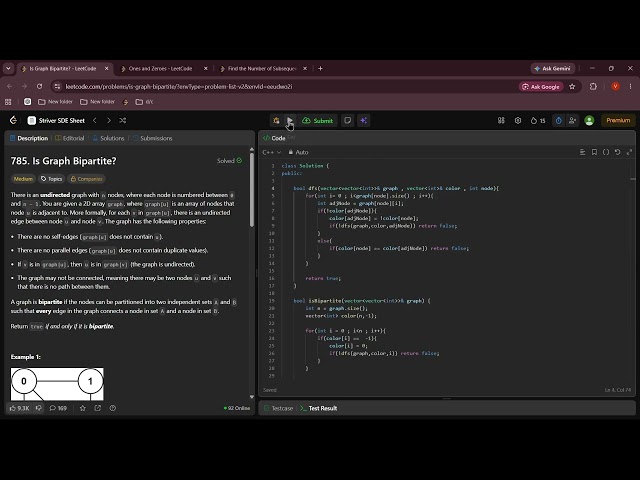
Task: Click Ask Gemini in the browser
Action: 553,69
